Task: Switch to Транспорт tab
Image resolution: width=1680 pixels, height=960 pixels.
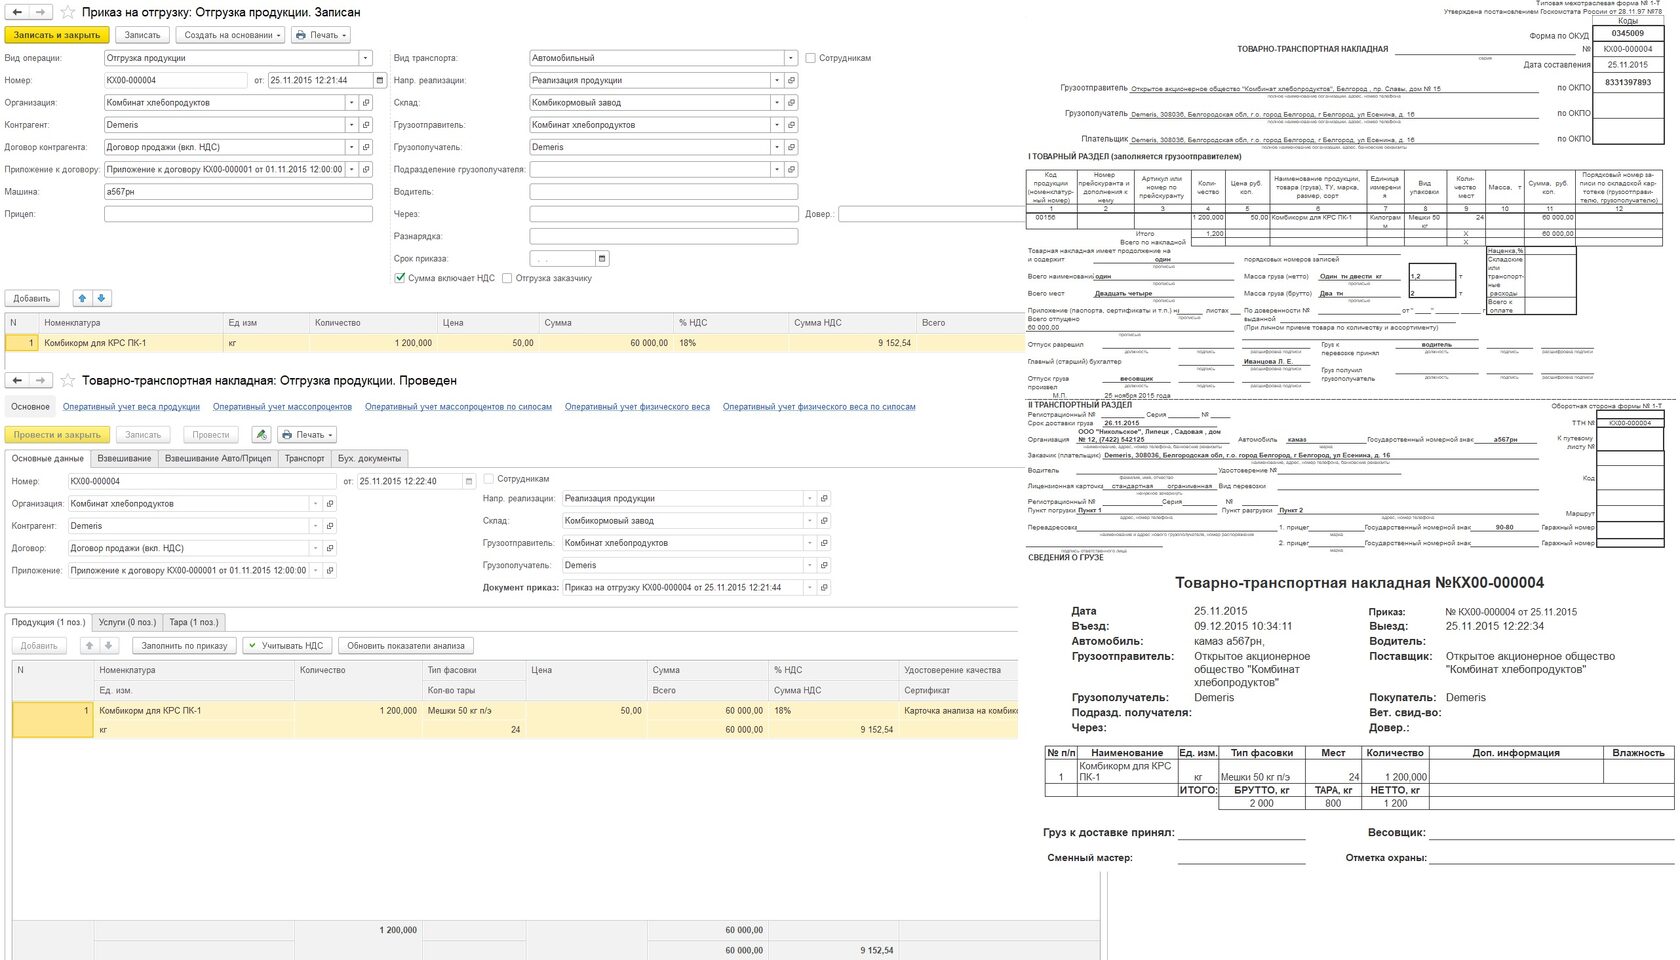Action: (304, 458)
